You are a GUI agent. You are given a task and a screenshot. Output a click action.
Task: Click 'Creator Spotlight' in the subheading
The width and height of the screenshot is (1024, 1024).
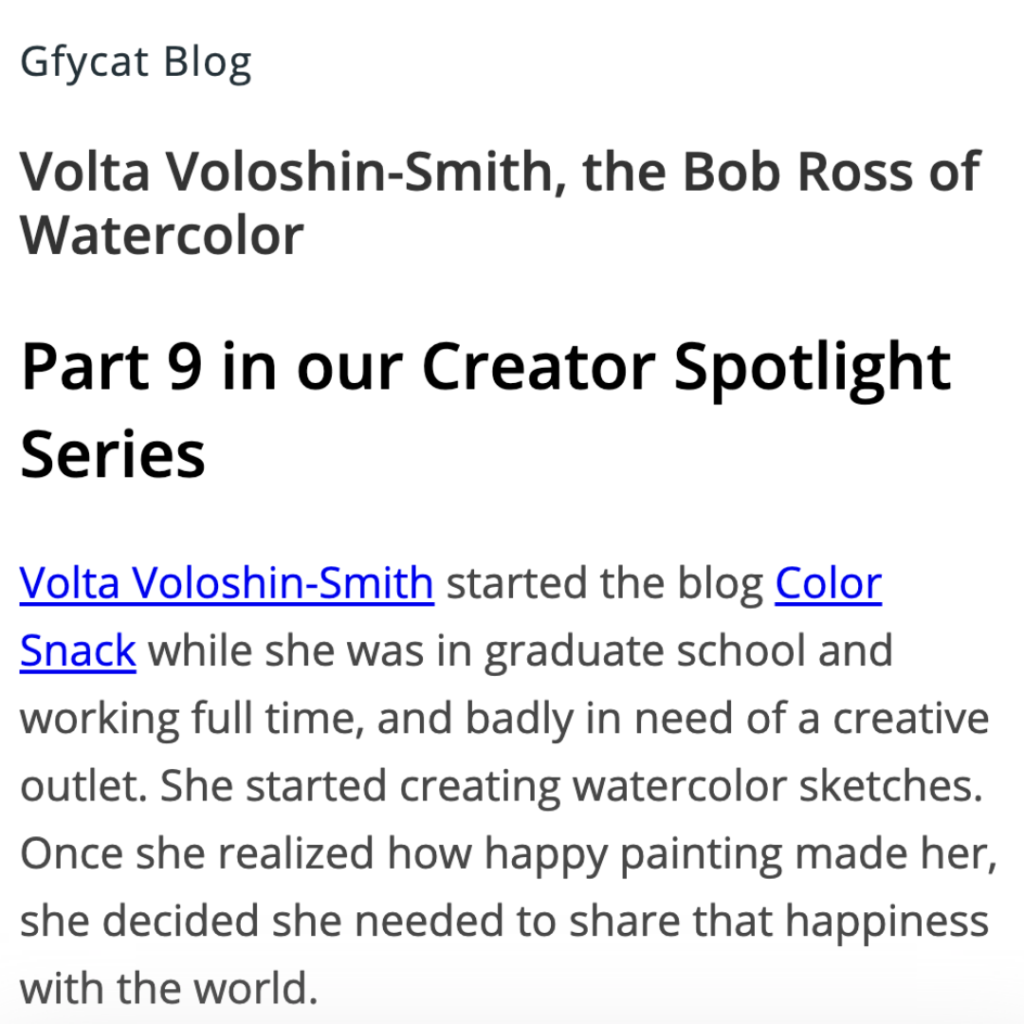click(686, 367)
